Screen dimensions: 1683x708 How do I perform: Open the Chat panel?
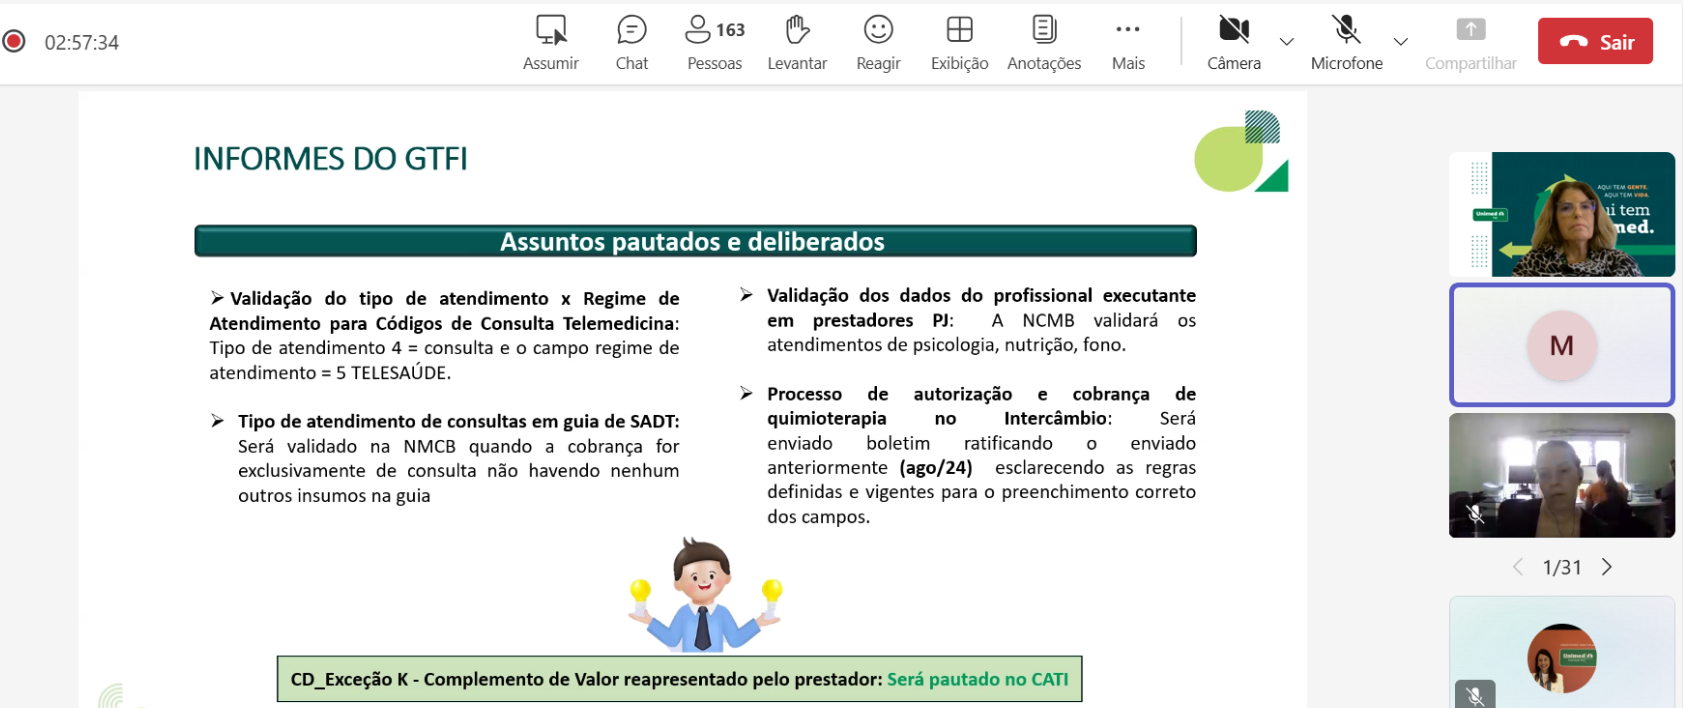click(631, 30)
